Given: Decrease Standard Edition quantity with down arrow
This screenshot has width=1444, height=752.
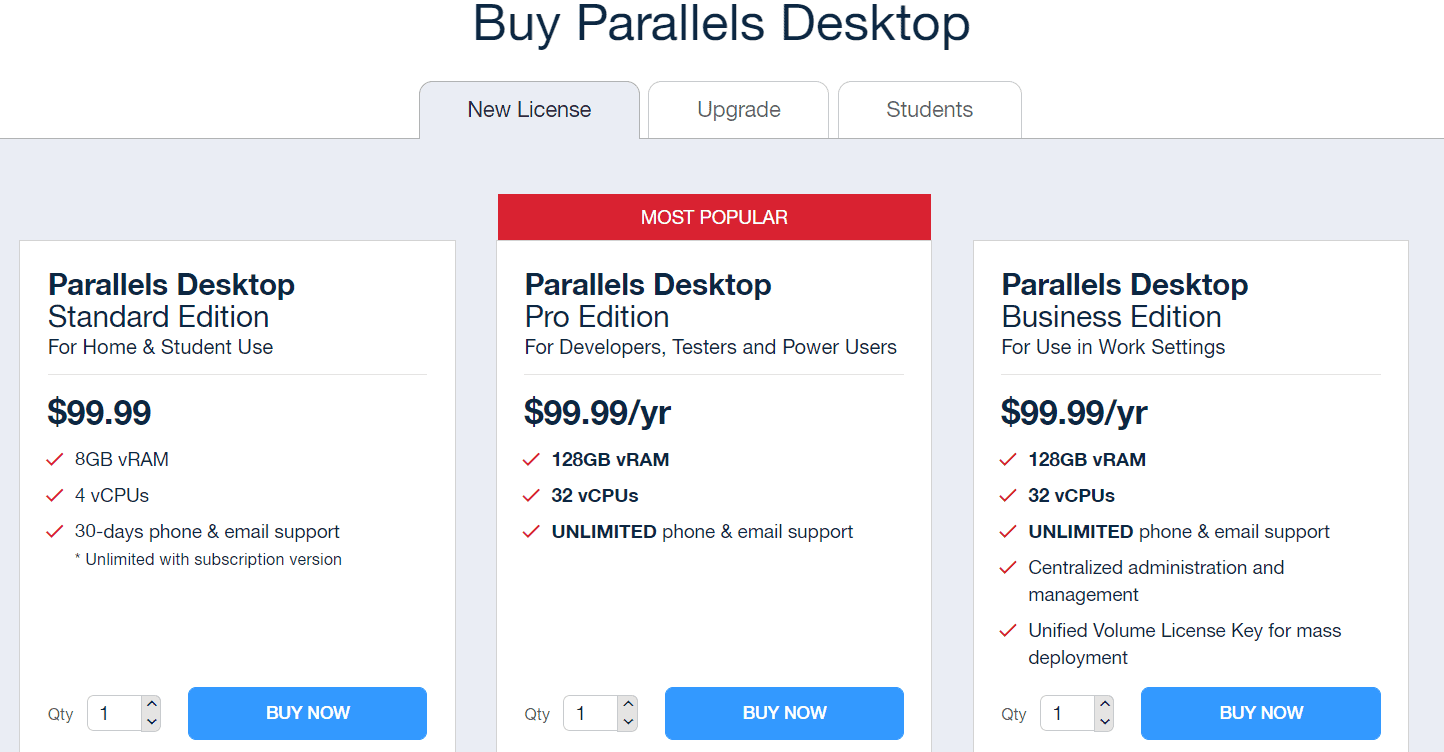Looking at the screenshot, I should point(151,722).
